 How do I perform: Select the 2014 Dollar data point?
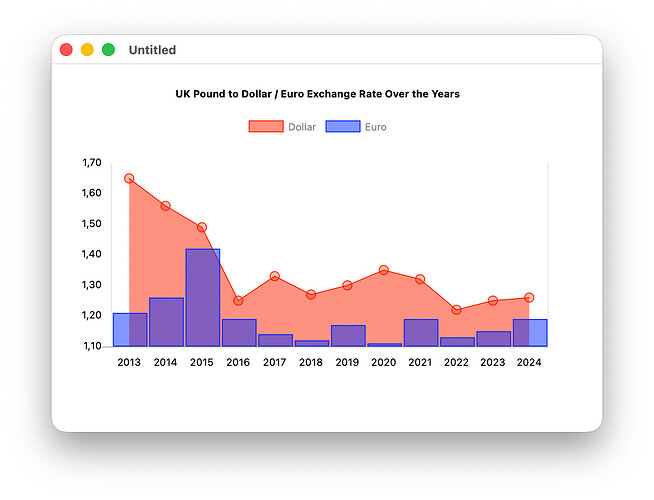pyautogui.click(x=166, y=206)
